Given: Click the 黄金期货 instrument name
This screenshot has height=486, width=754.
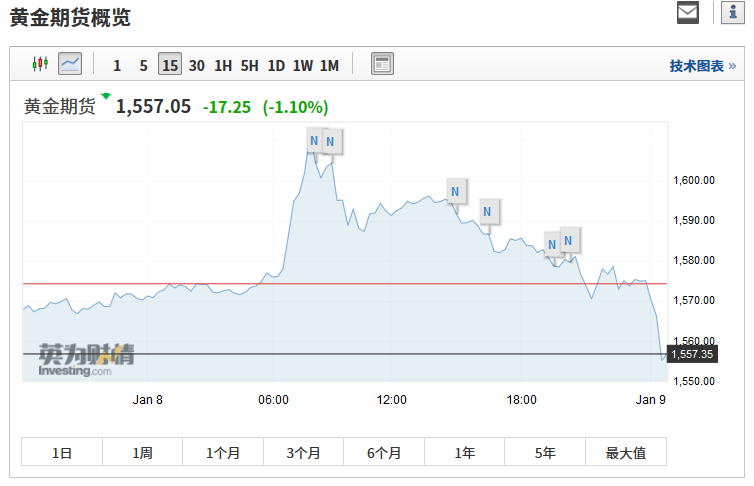Looking at the screenshot, I should [x=60, y=107].
